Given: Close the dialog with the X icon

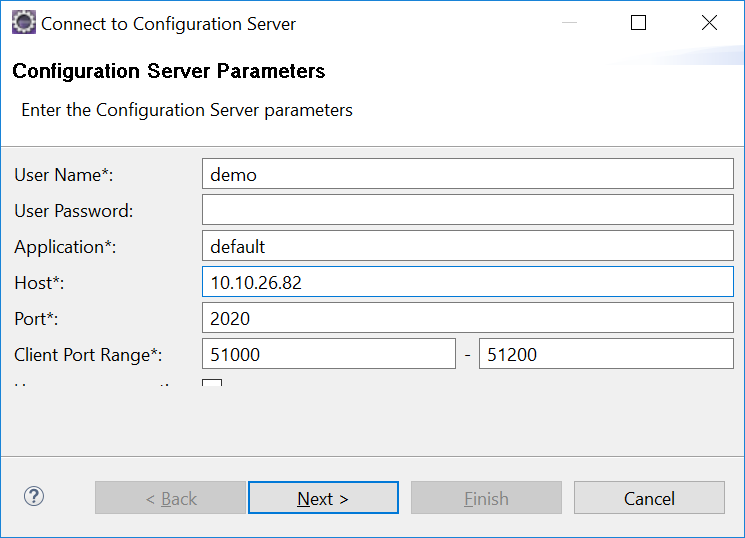Looking at the screenshot, I should (709, 23).
